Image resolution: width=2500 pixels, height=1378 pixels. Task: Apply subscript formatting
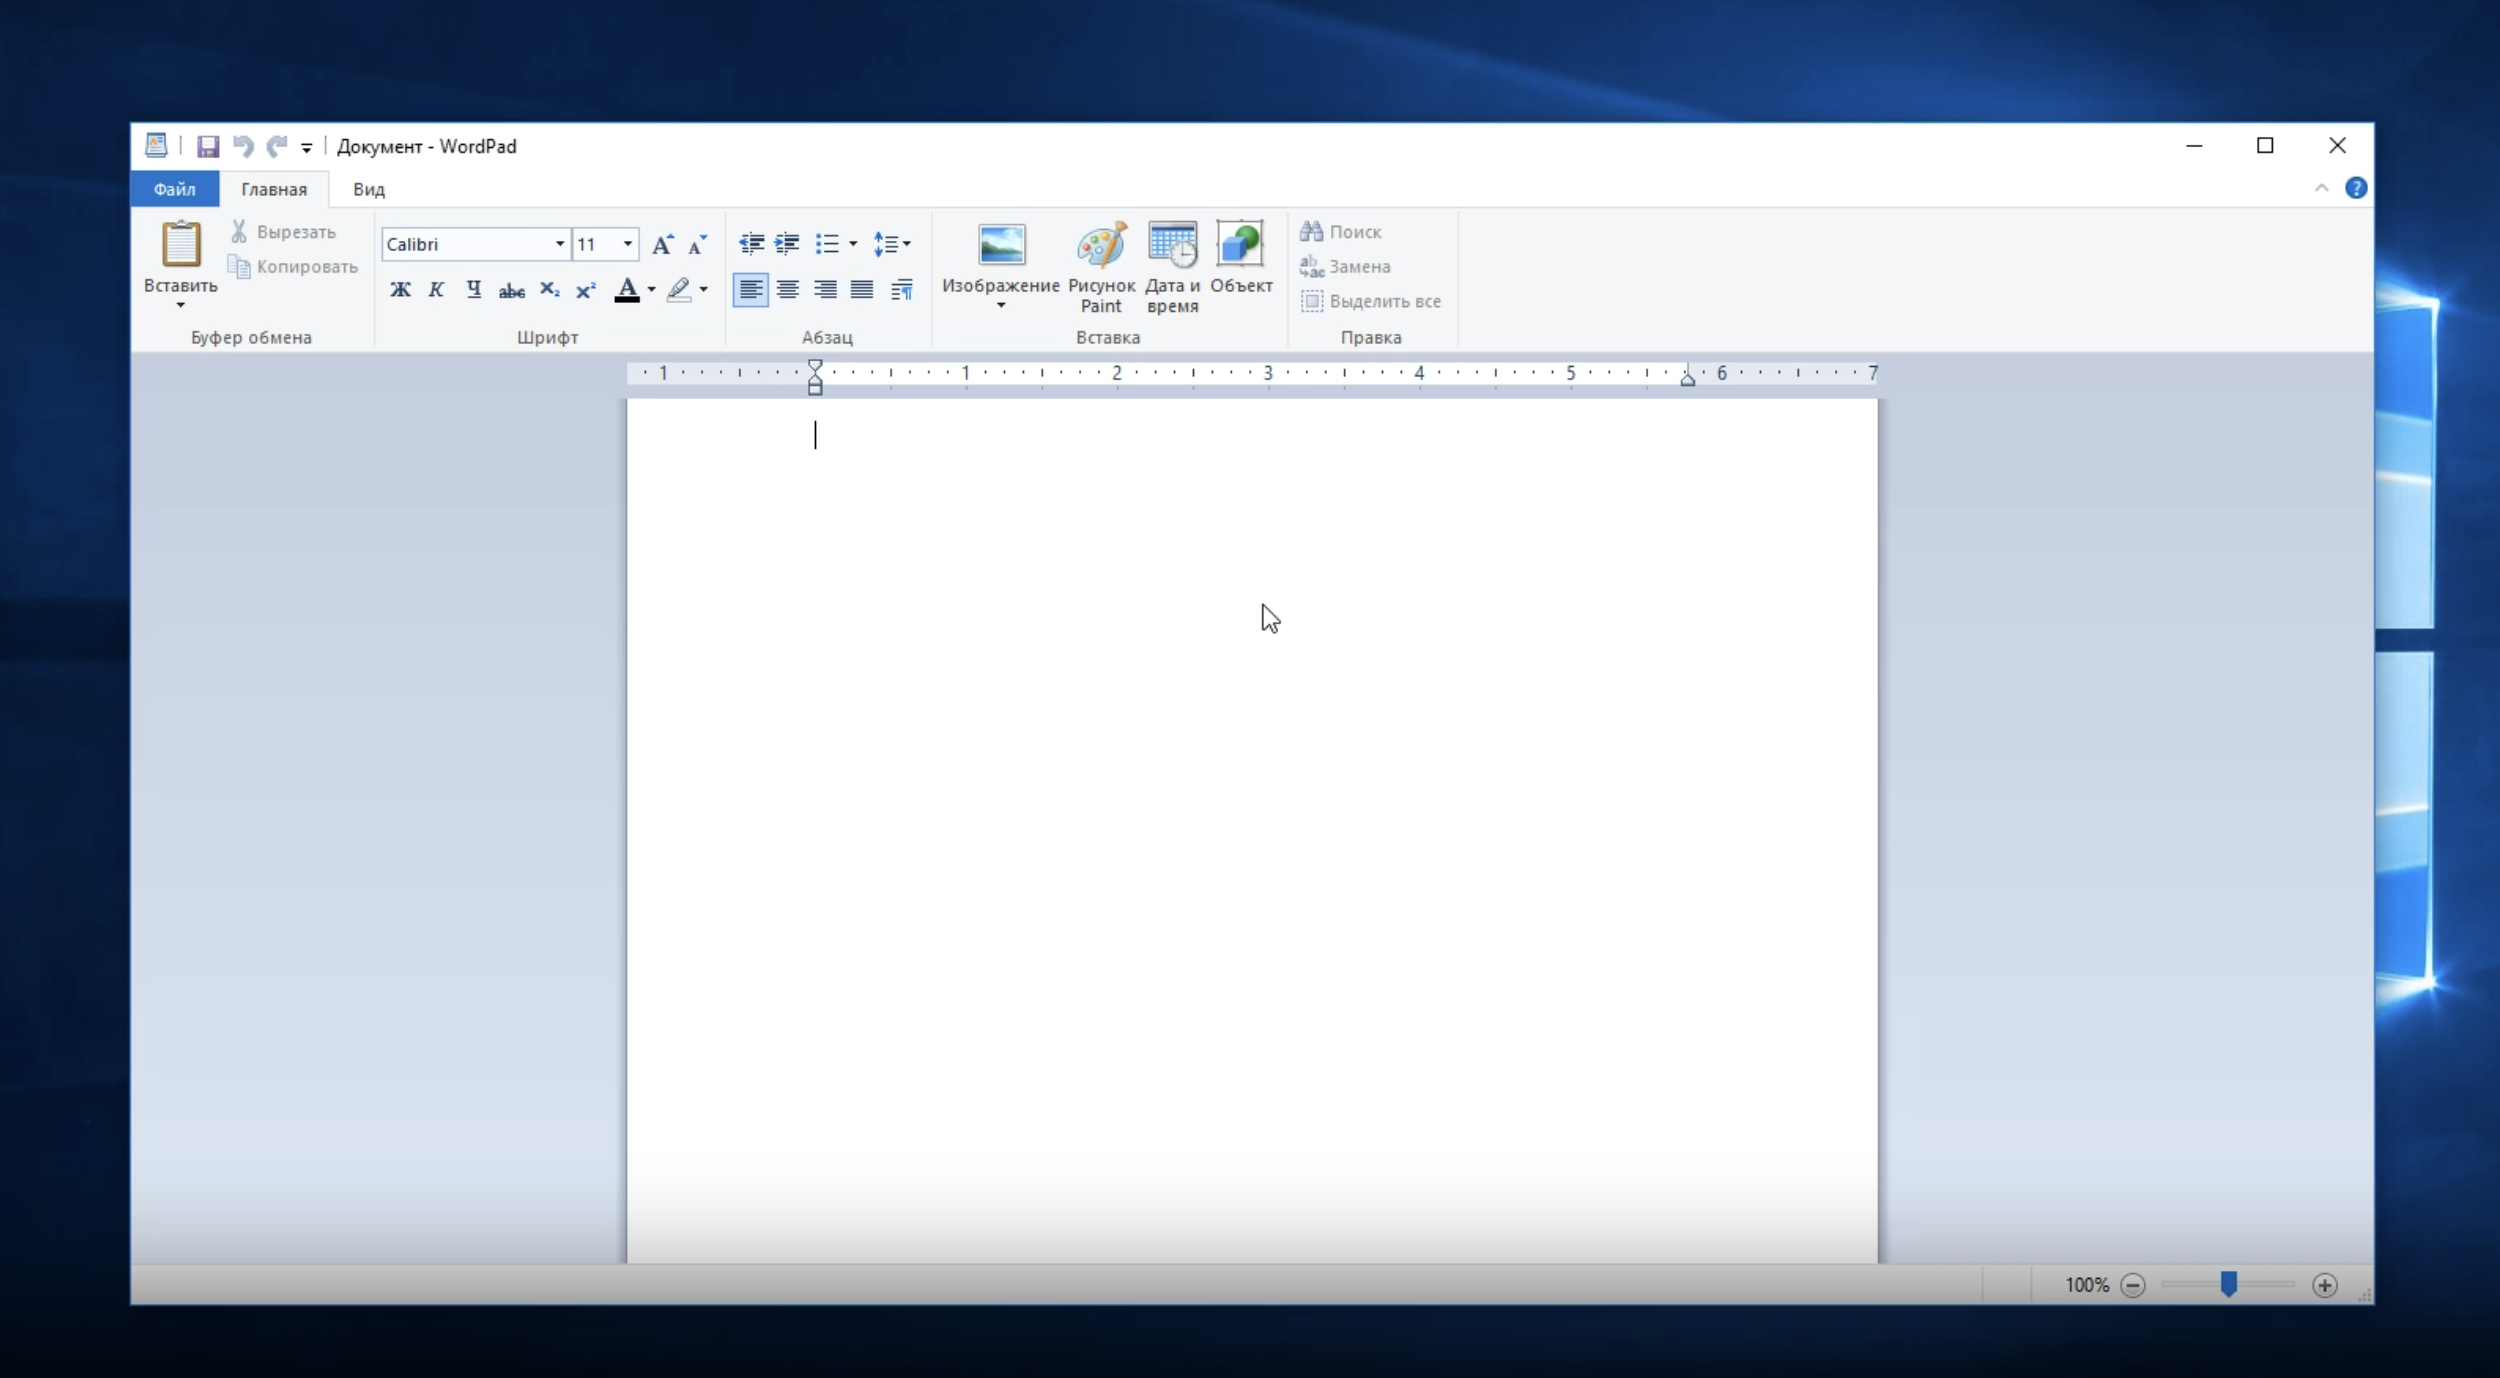click(549, 290)
